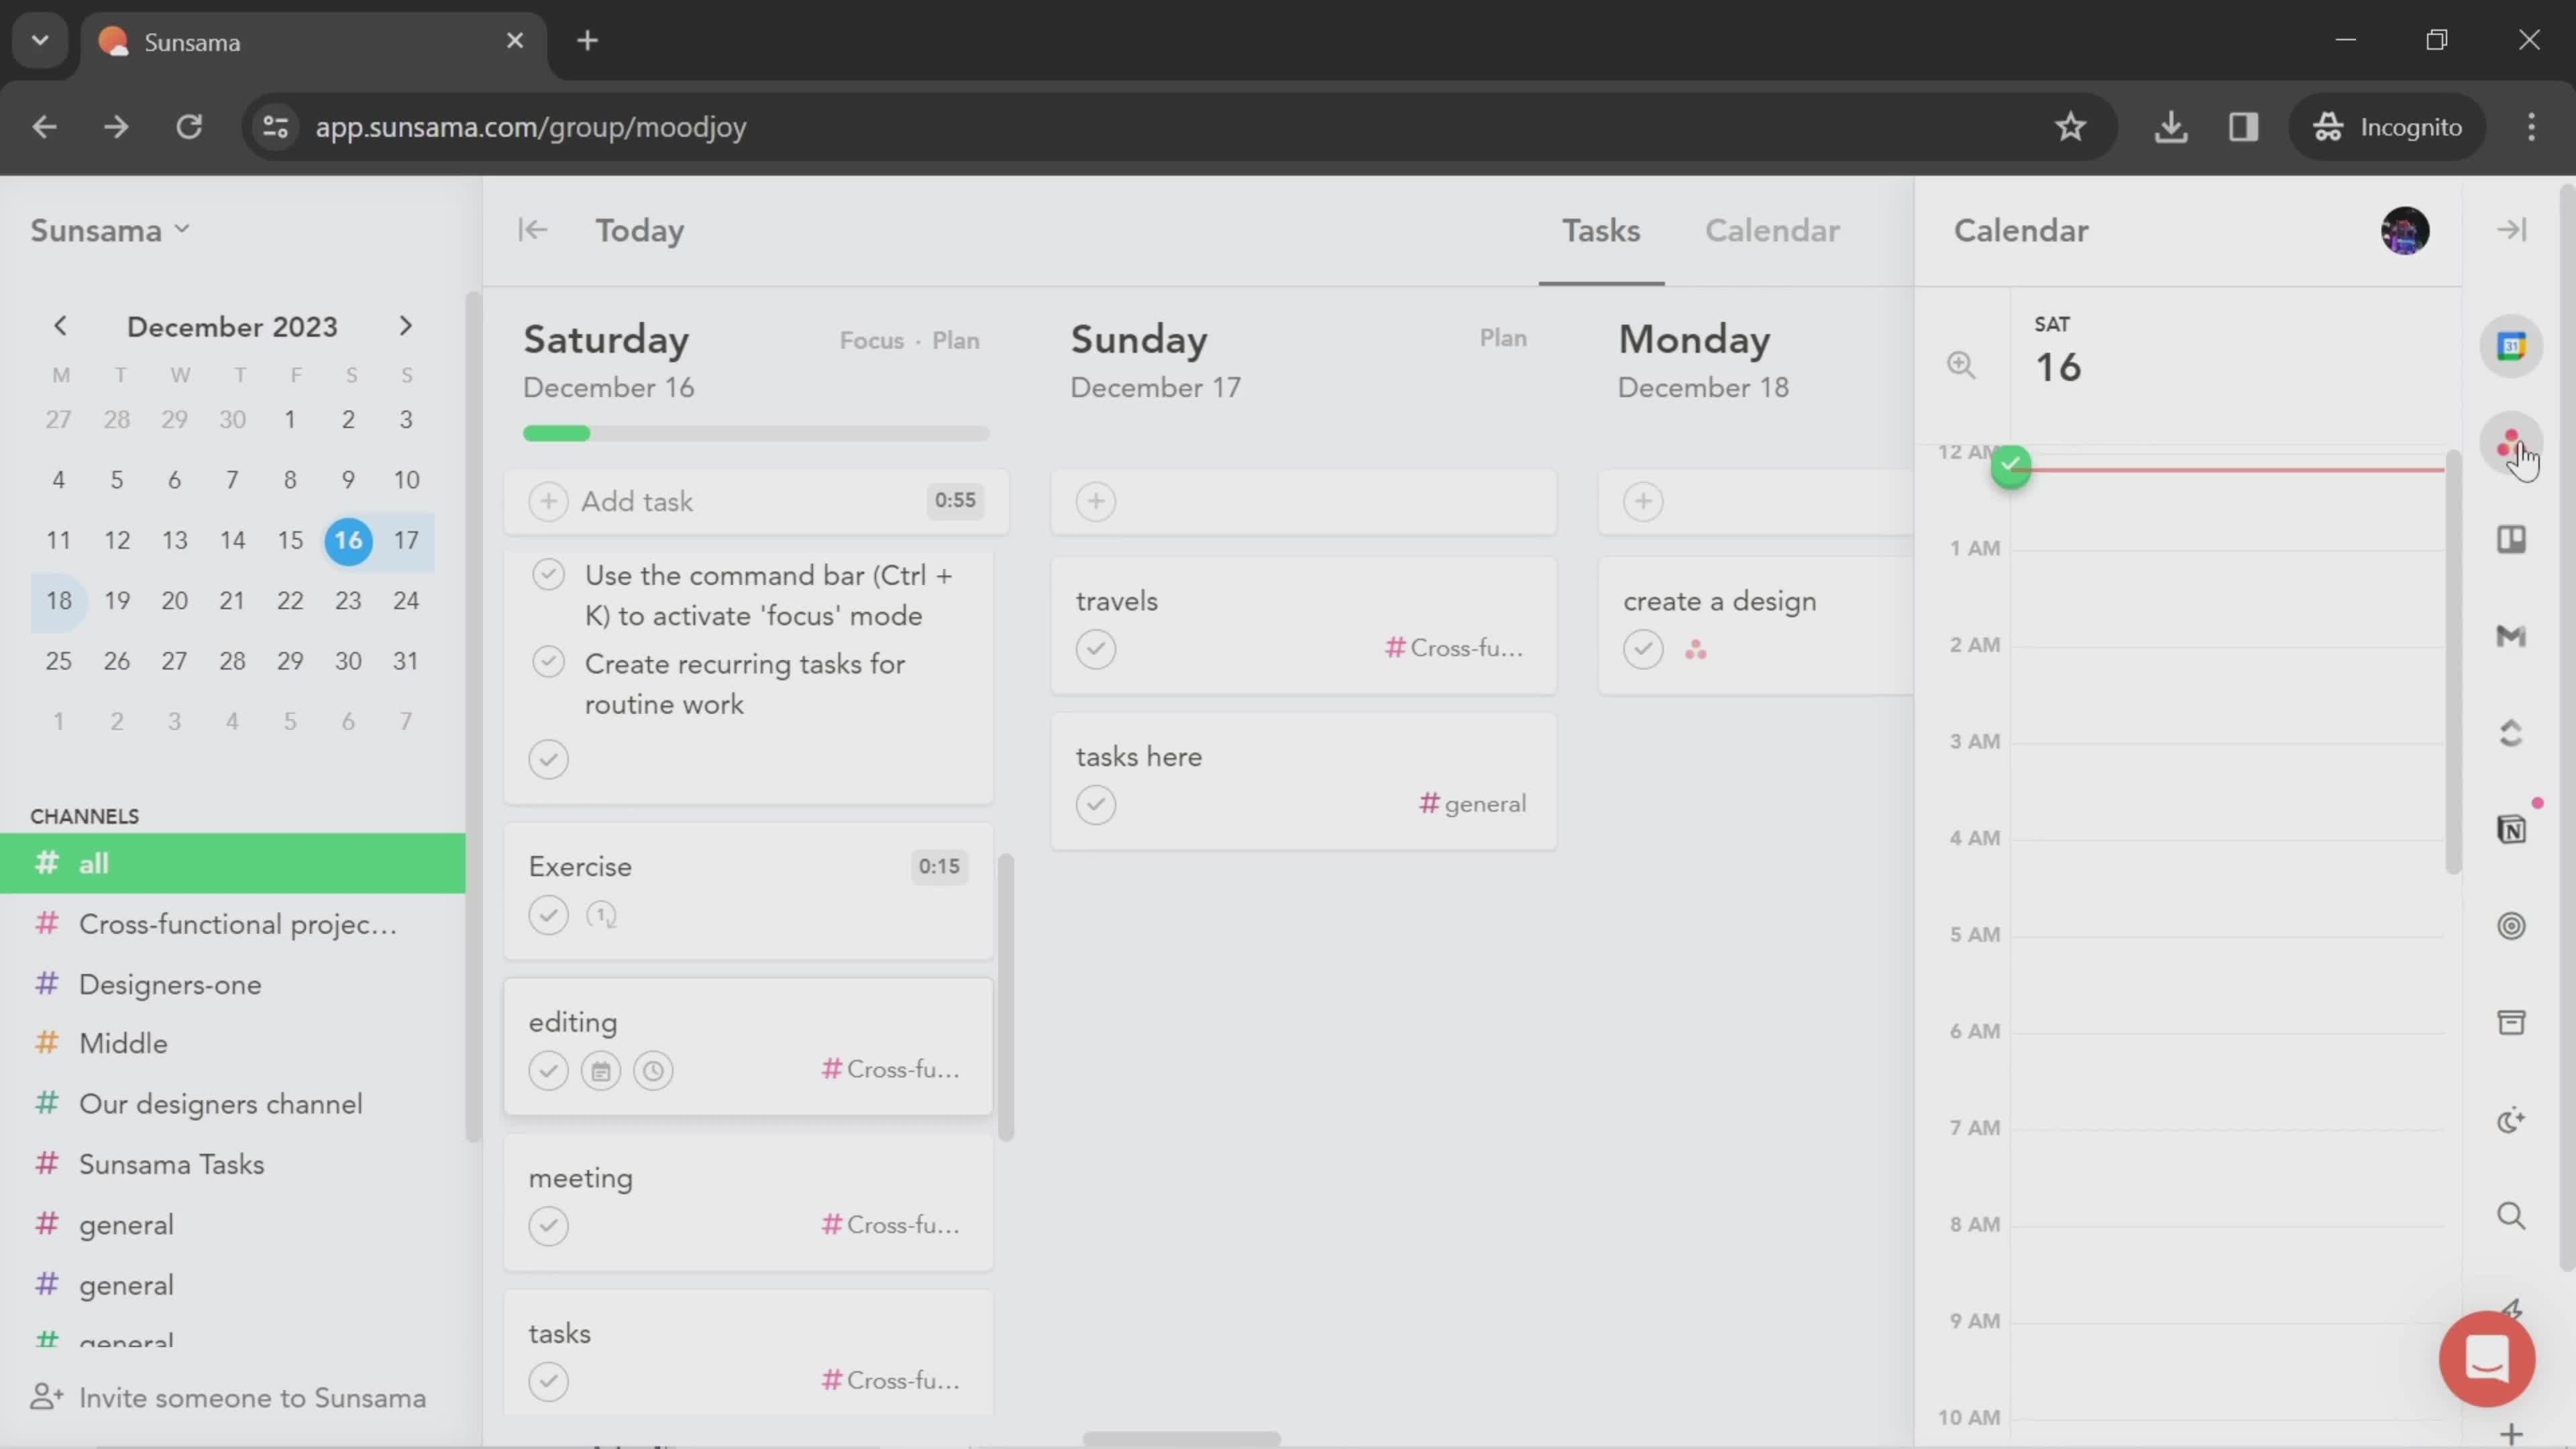
Task: Select the Tasks tab in main view
Action: pos(1601,230)
